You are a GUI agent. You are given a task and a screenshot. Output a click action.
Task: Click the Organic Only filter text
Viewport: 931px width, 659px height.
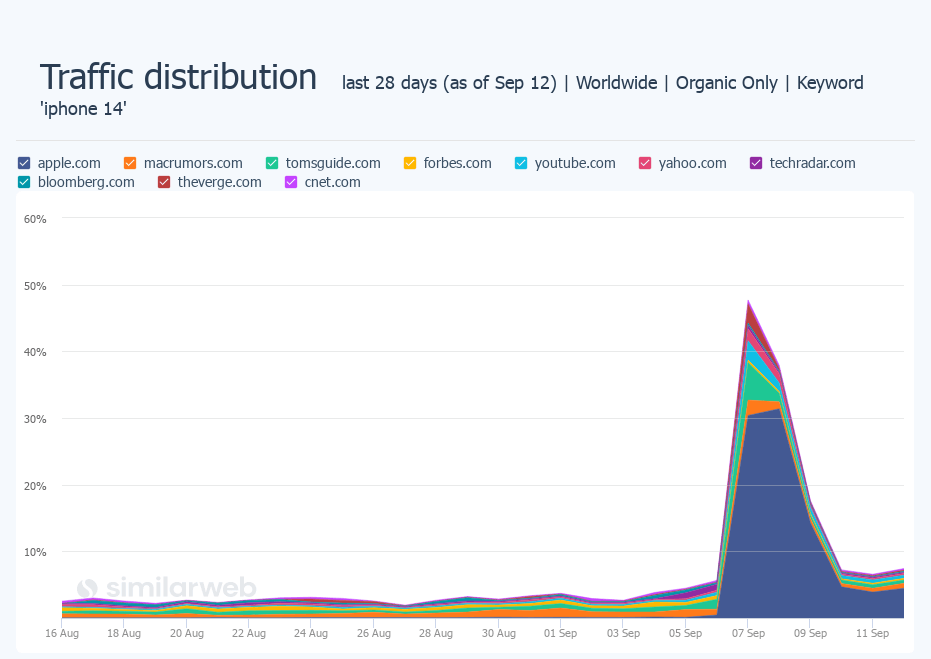[727, 83]
